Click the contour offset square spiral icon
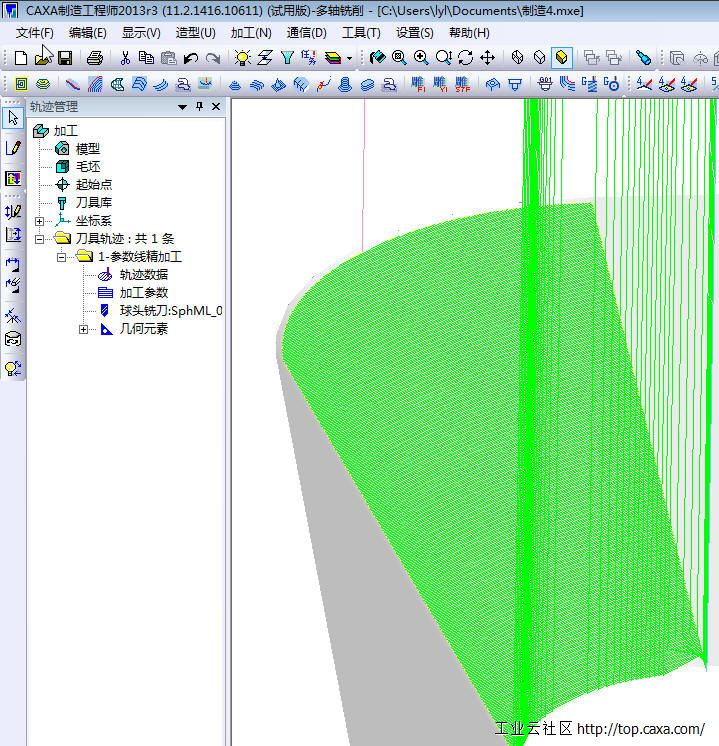 [x=21, y=84]
